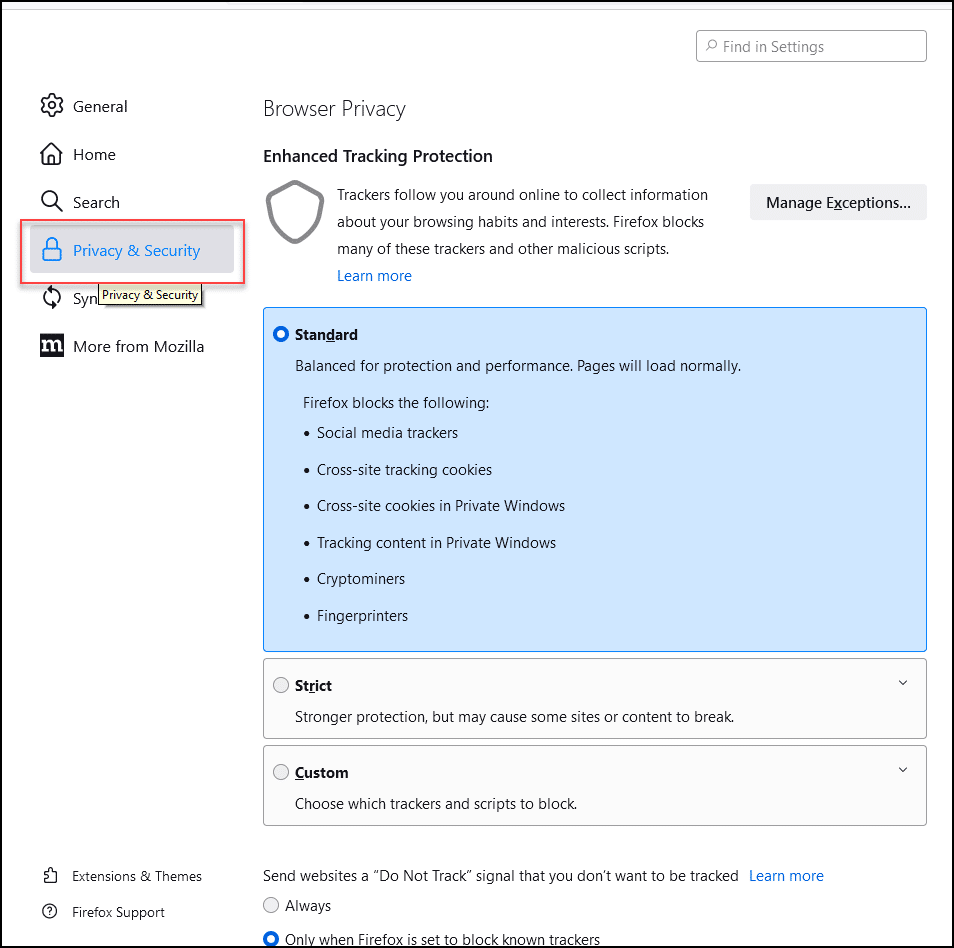Click the Firefox Support question mark icon

51,912
